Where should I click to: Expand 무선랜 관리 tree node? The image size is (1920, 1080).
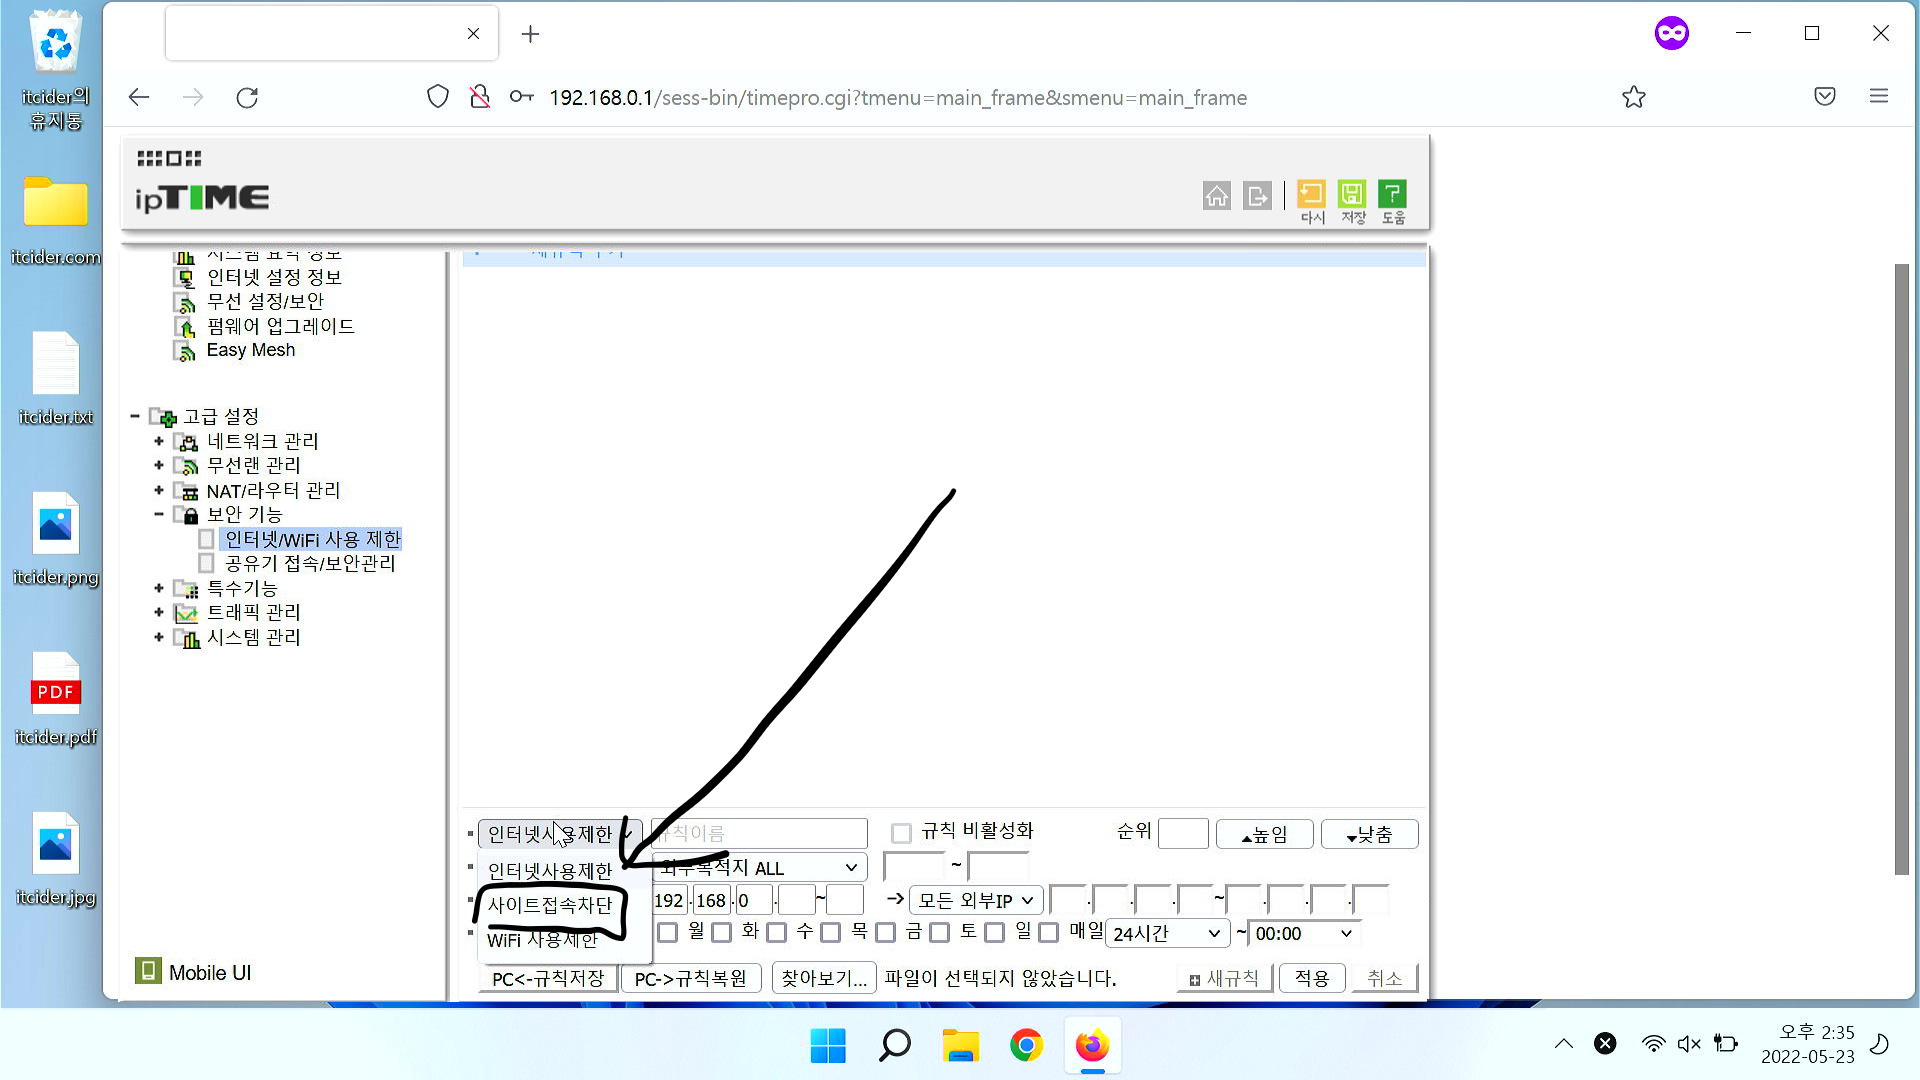click(x=159, y=465)
